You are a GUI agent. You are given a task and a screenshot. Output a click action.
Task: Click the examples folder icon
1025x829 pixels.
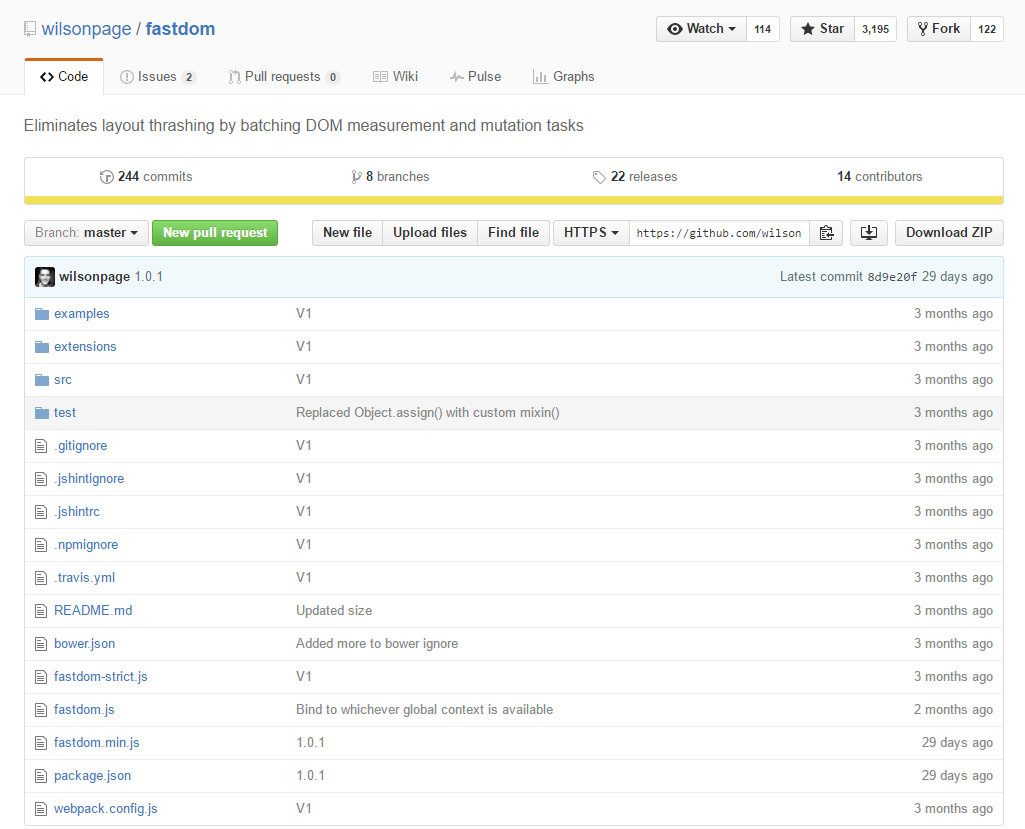42,314
